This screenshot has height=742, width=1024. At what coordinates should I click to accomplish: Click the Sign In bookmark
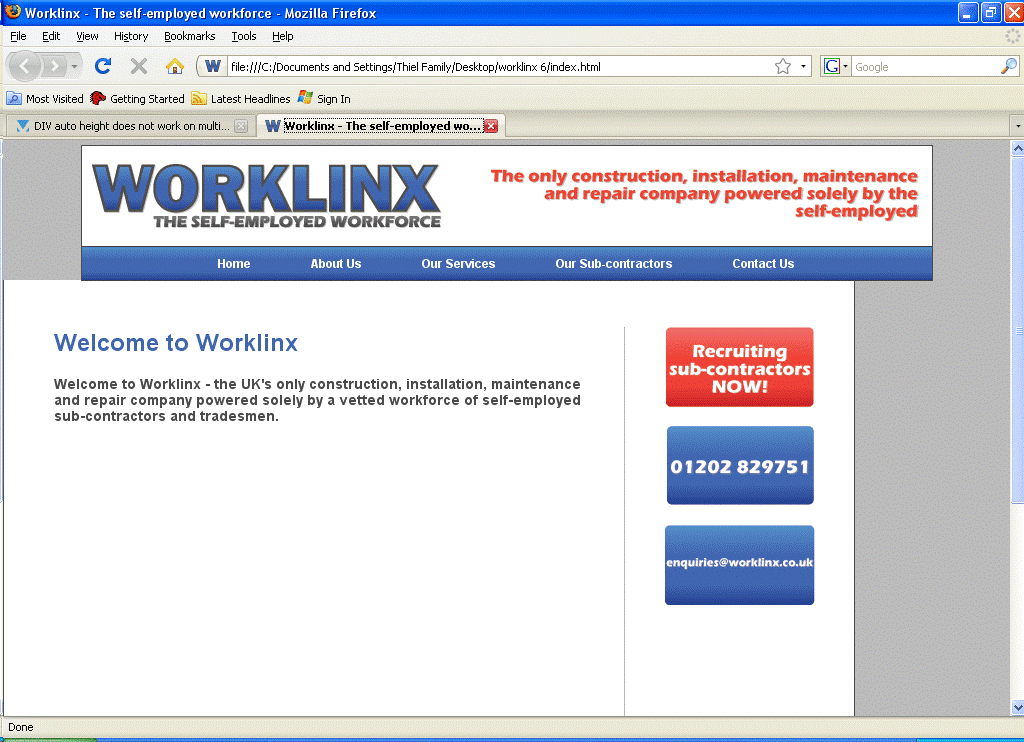[325, 99]
